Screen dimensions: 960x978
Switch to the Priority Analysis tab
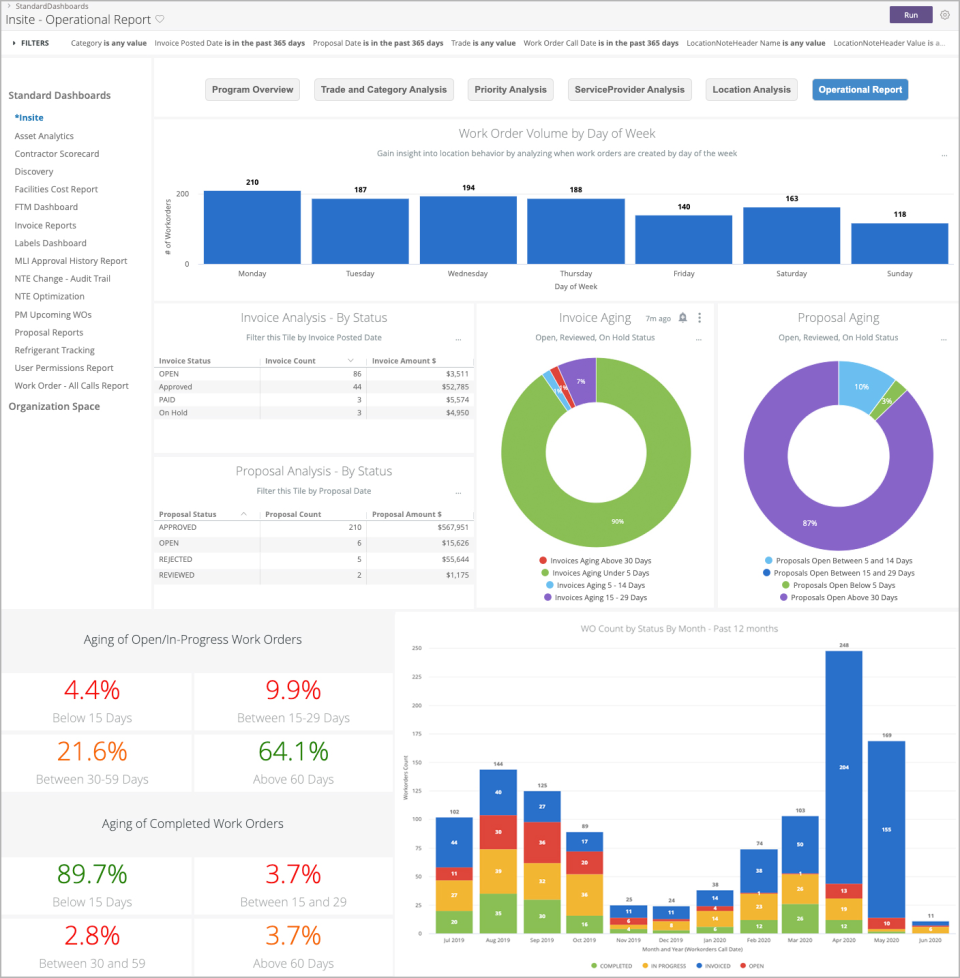[x=510, y=89]
